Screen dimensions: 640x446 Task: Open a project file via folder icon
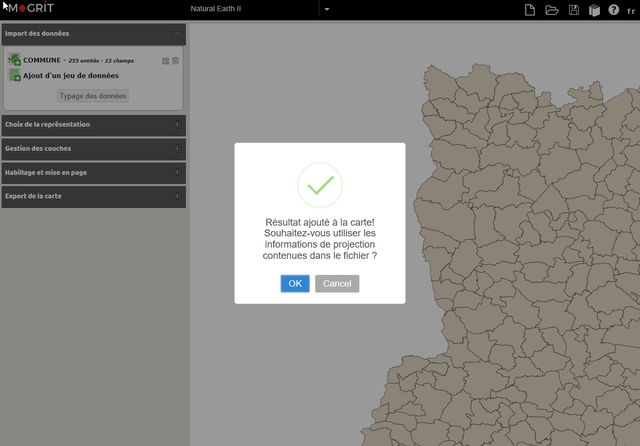coord(552,10)
